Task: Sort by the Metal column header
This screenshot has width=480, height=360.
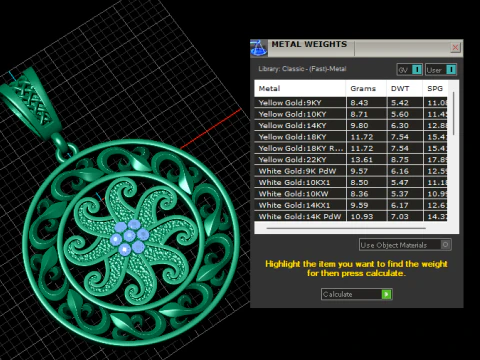Action: [300, 88]
